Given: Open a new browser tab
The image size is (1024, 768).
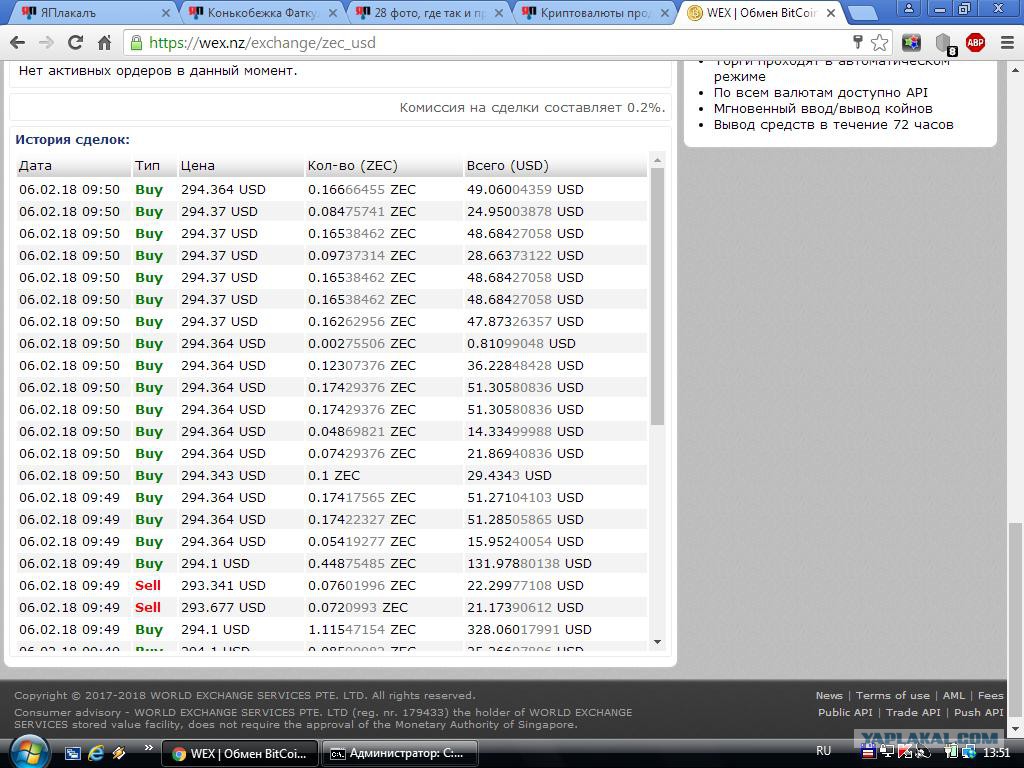Looking at the screenshot, I should pos(862,12).
